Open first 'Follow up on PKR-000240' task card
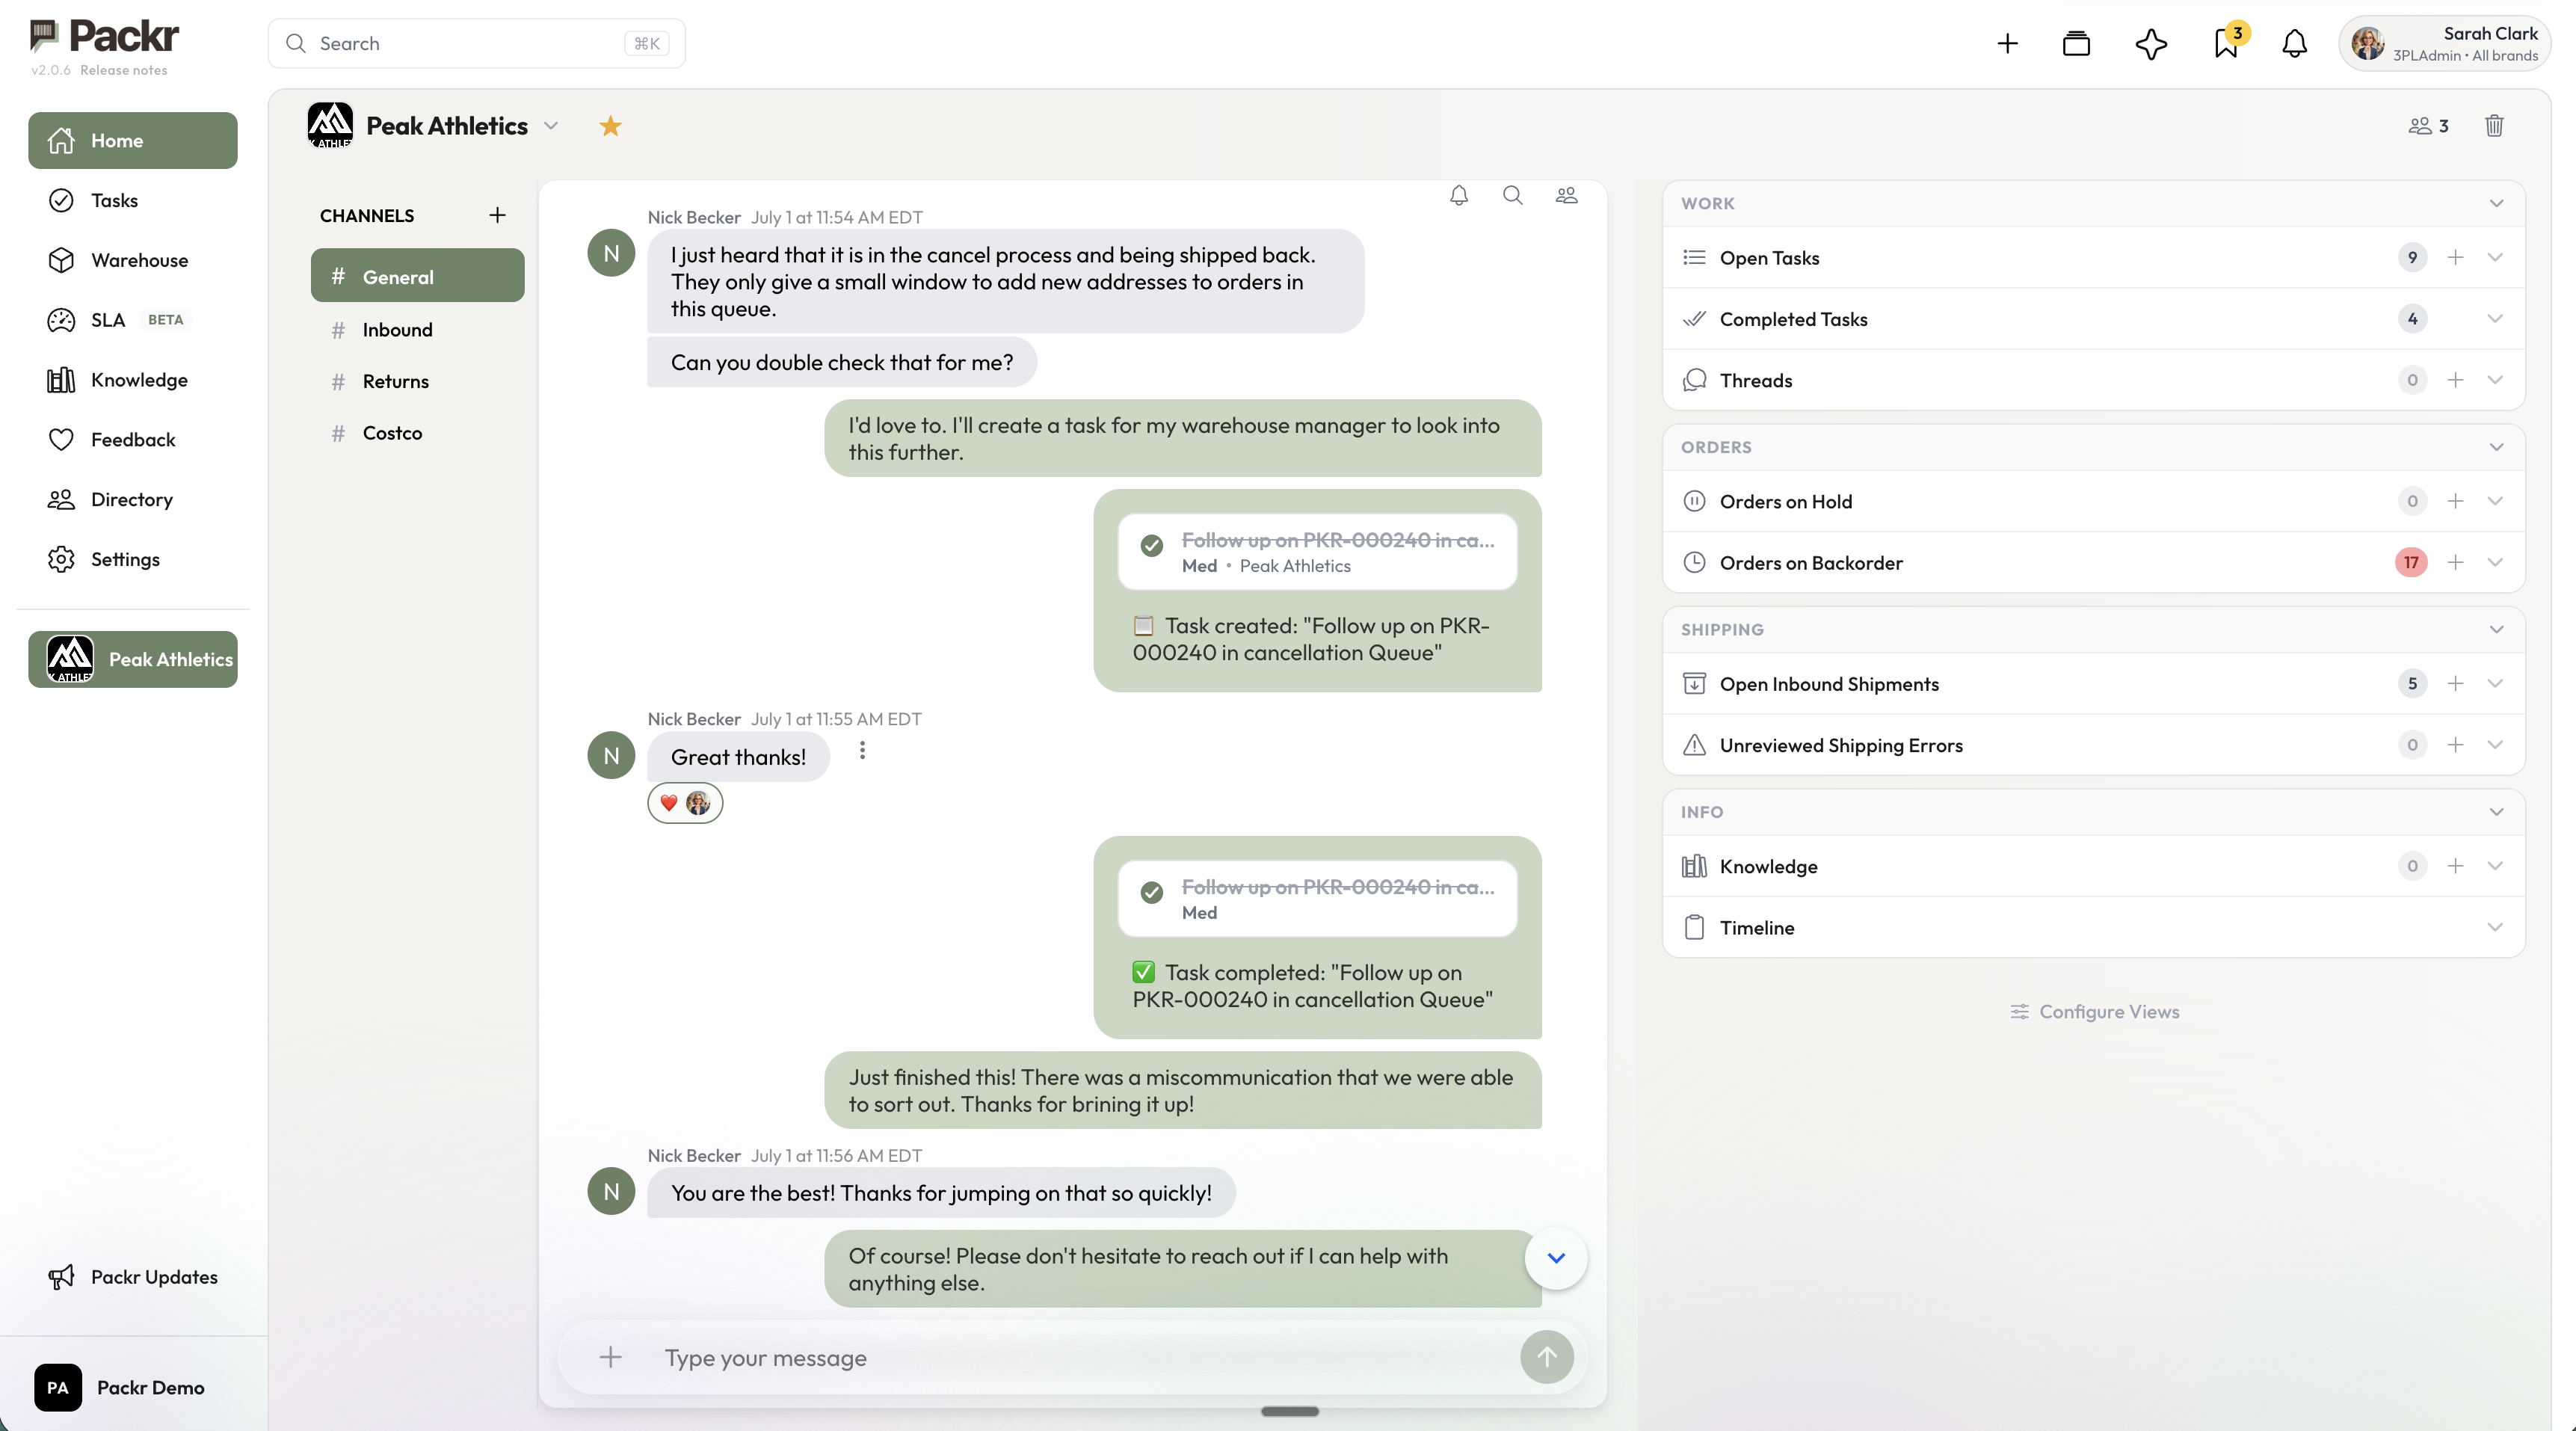This screenshot has width=2576, height=1431. click(x=1317, y=551)
